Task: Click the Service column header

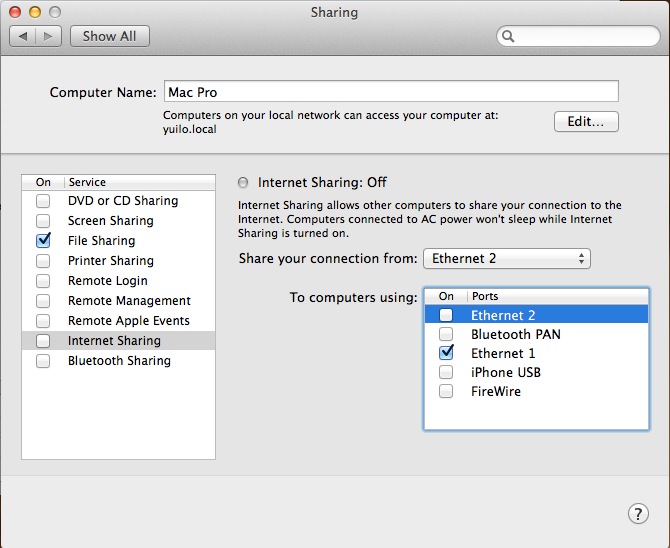Action: coord(140,183)
